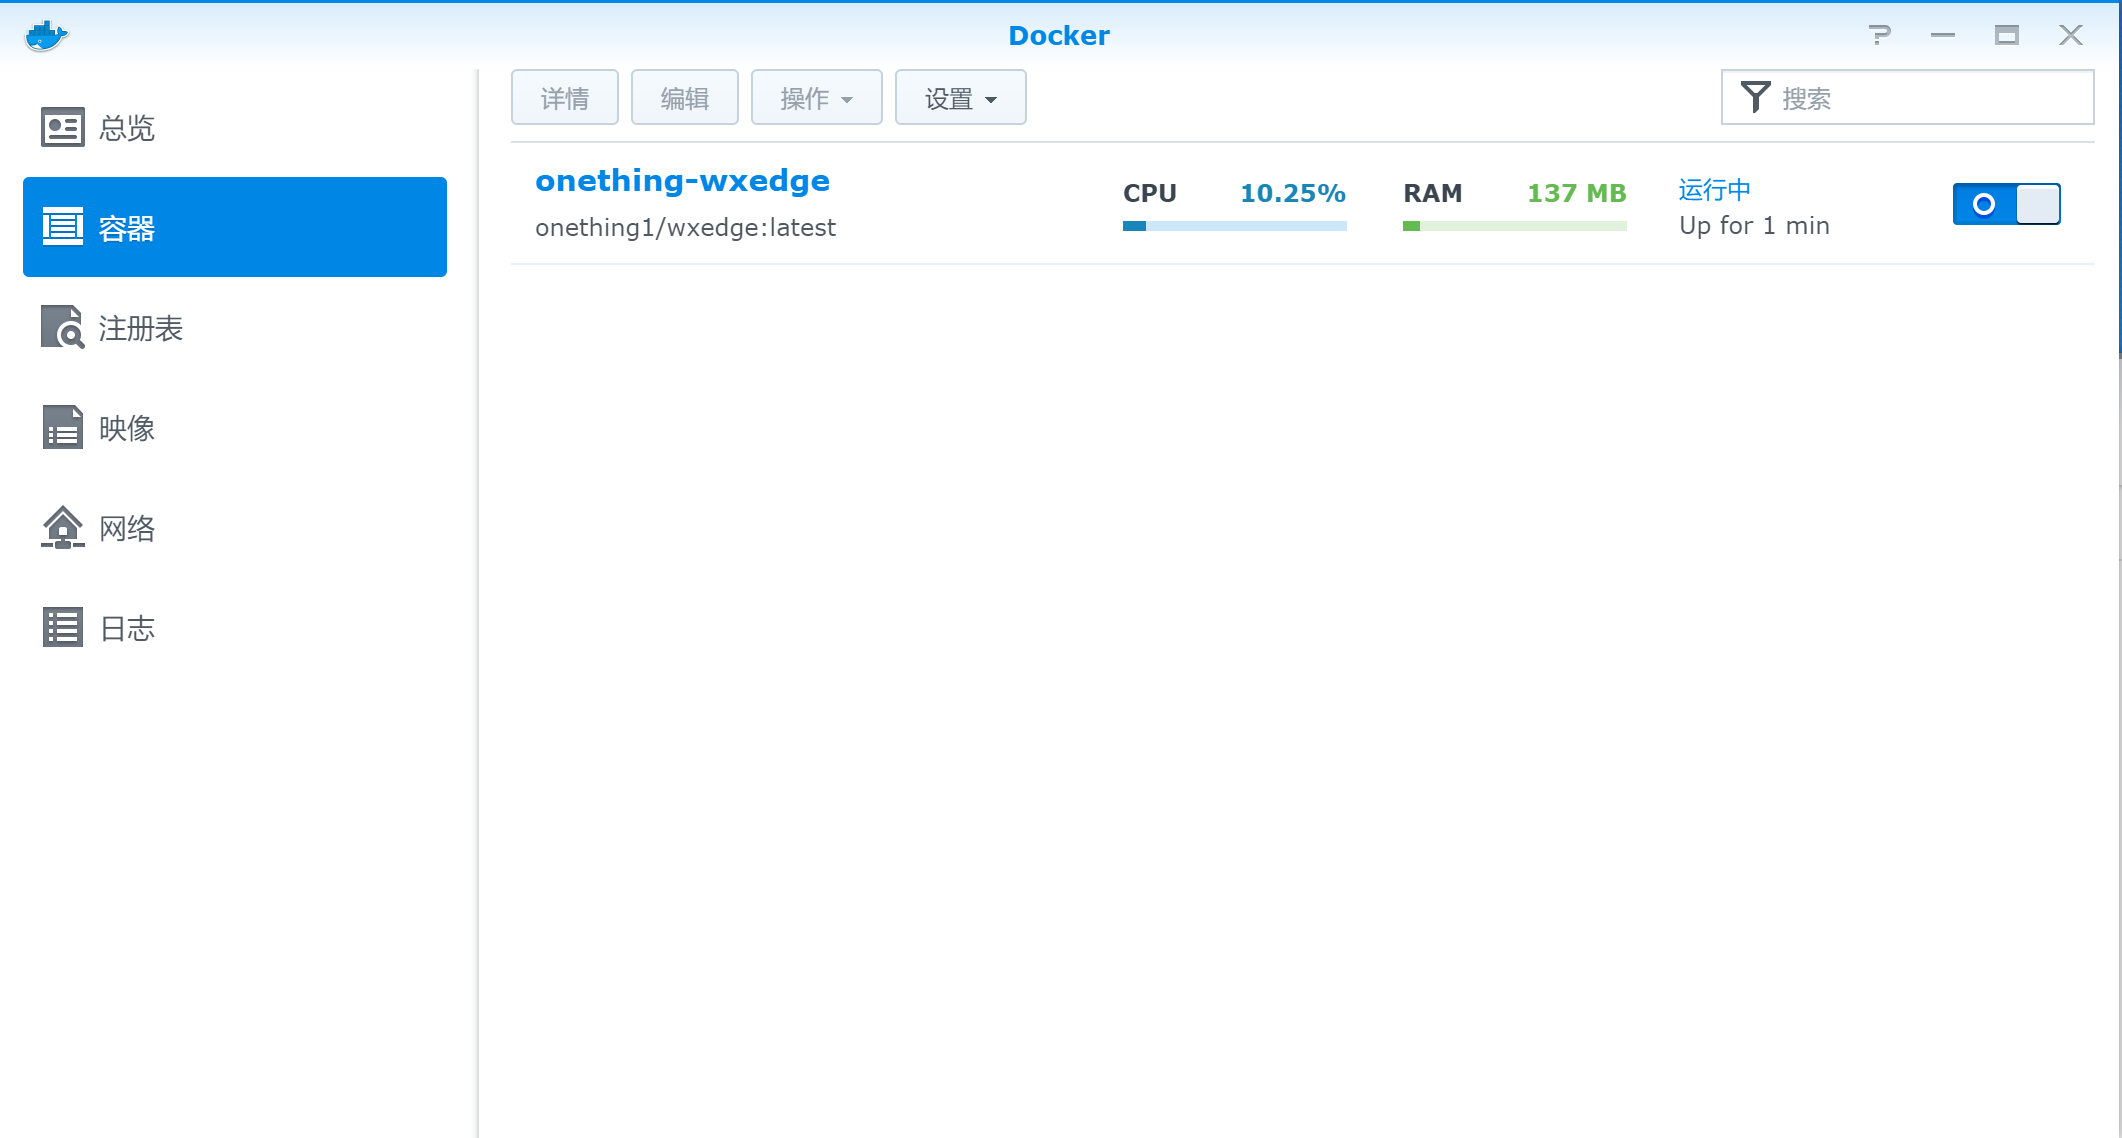Focus the 搜索 search input field
Viewport: 2122px width, 1138px height.
tap(1930, 97)
